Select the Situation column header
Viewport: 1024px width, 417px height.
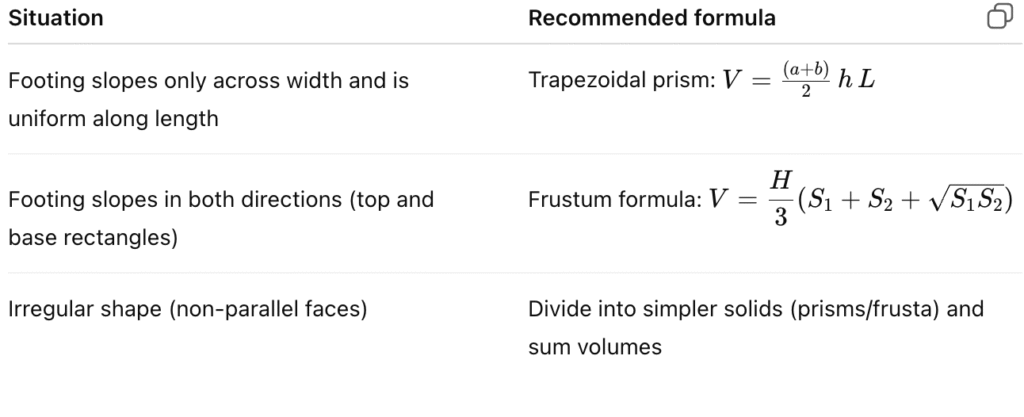point(56,18)
